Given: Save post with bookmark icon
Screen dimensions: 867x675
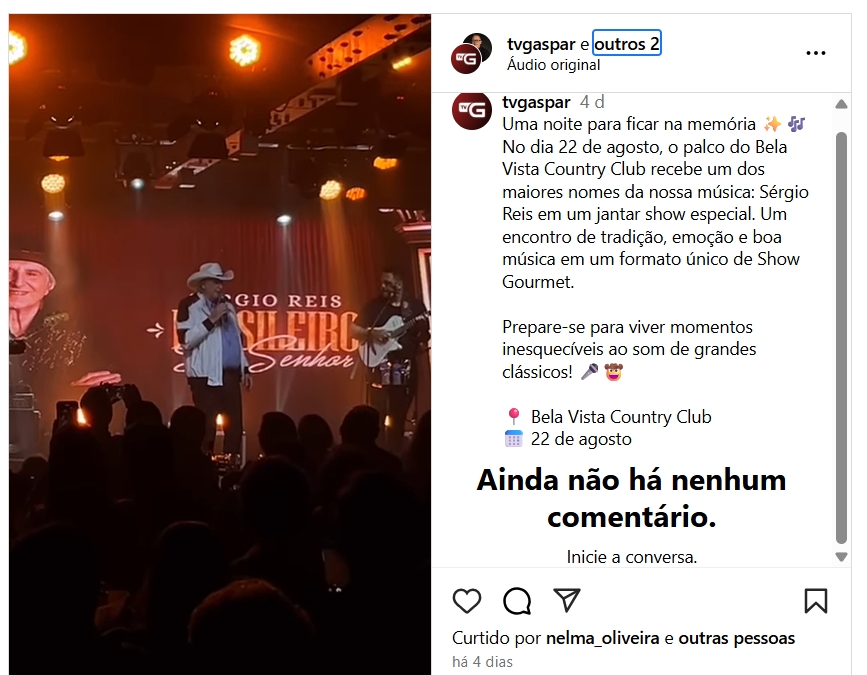Looking at the screenshot, I should point(816,601).
